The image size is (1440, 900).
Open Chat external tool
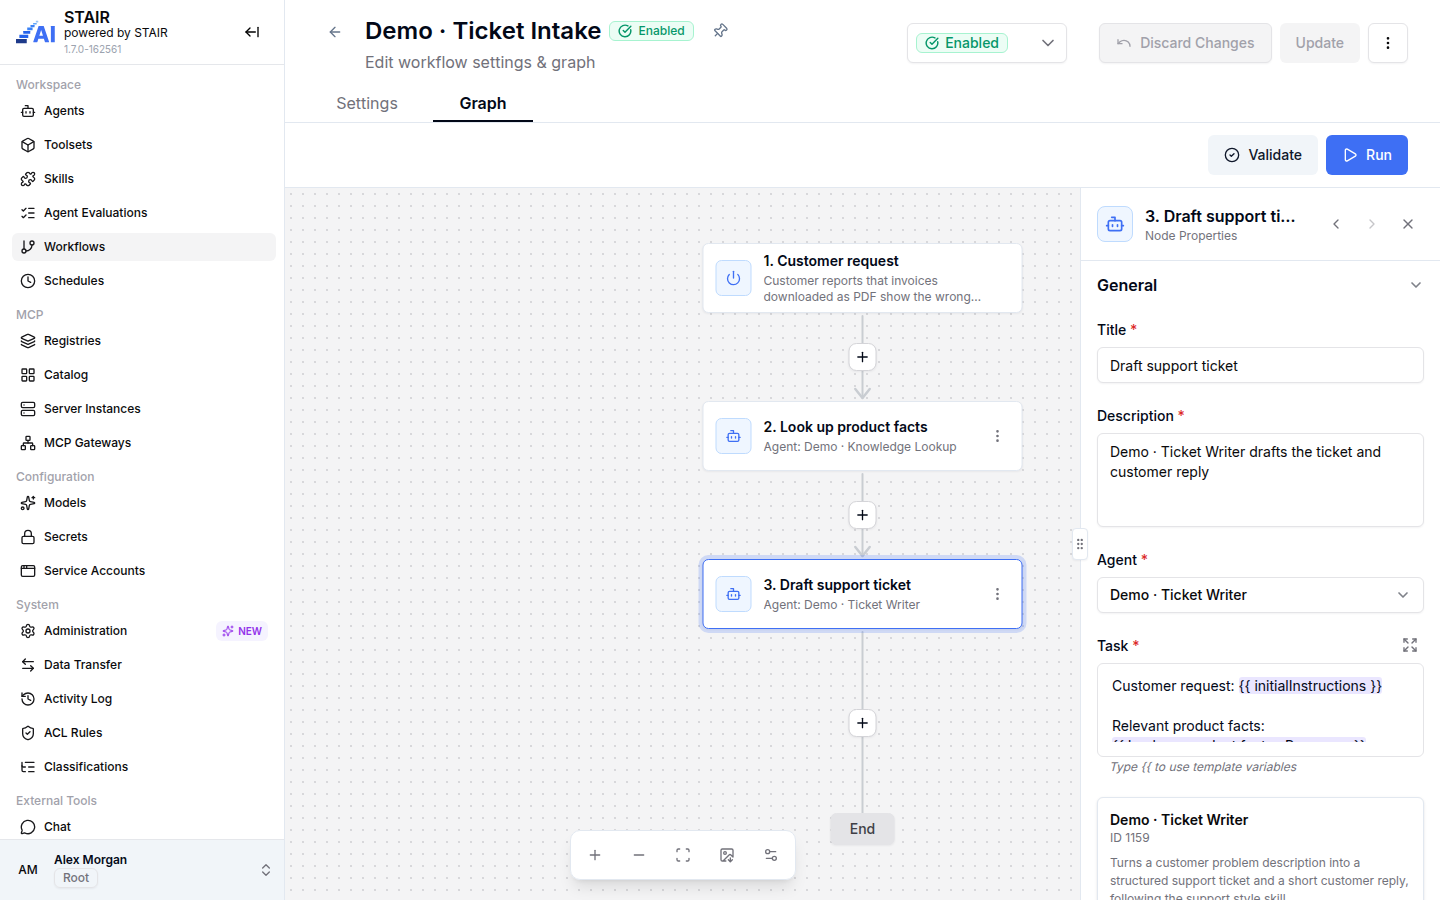tap(144, 827)
